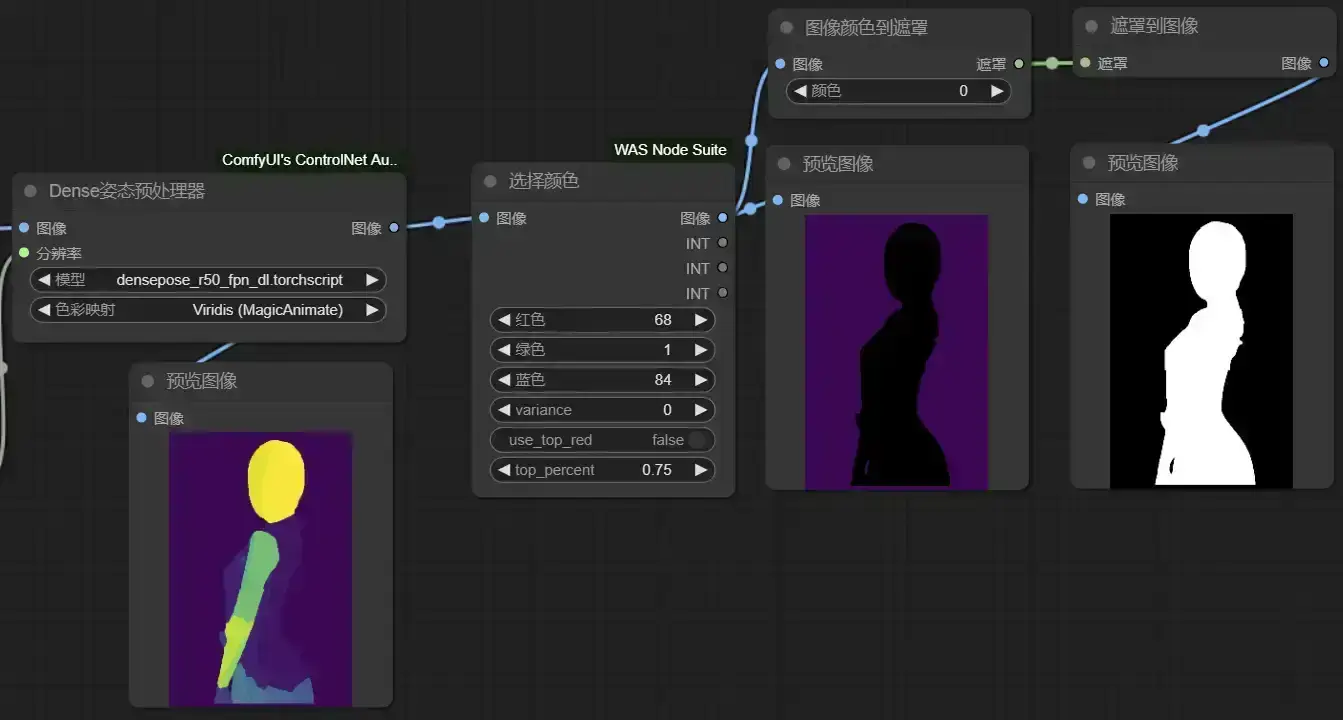This screenshot has height=720, width=1343.
Task: Select previous 色彩映射 option with left arrow
Action: [x=44, y=310]
